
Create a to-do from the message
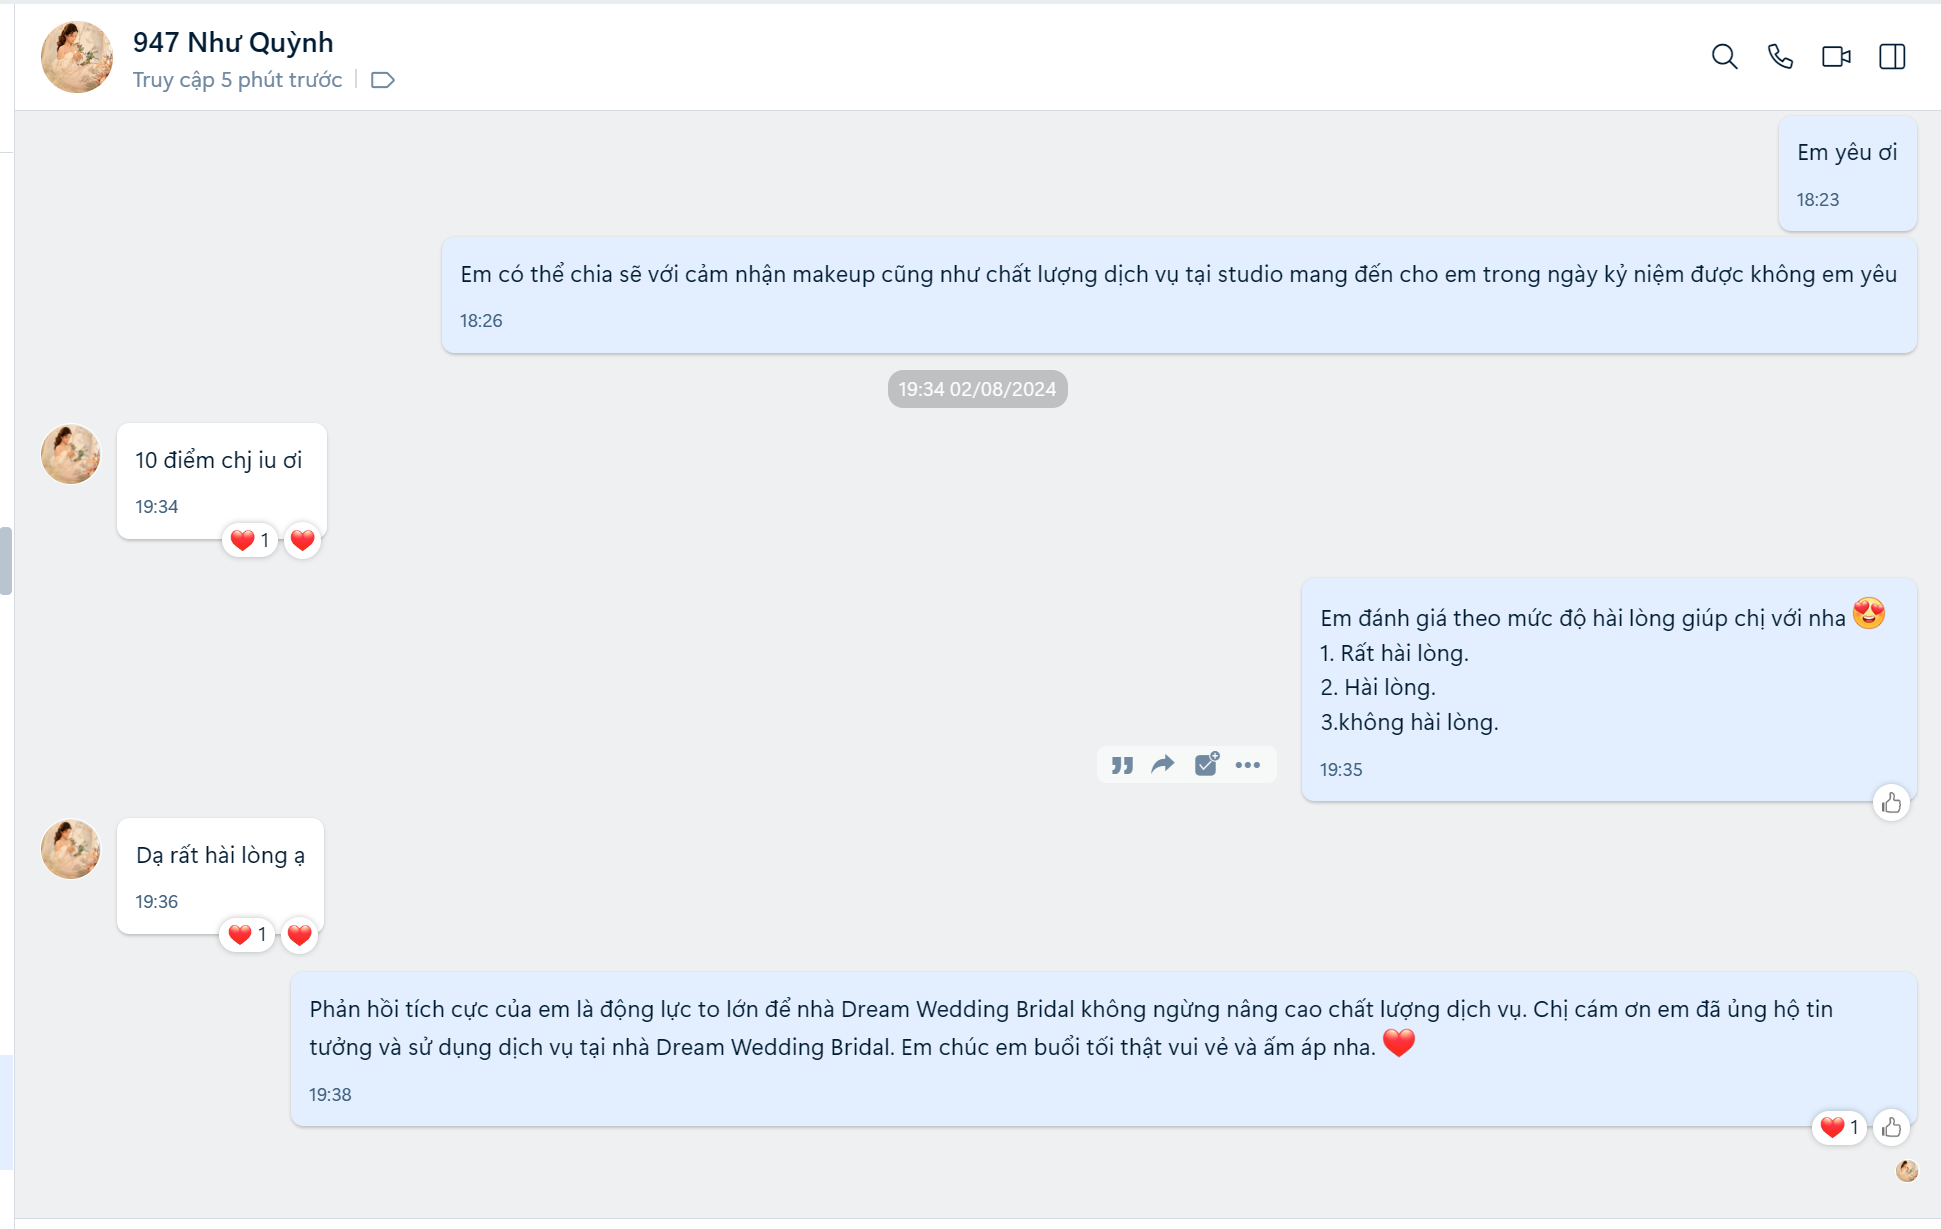point(1206,765)
